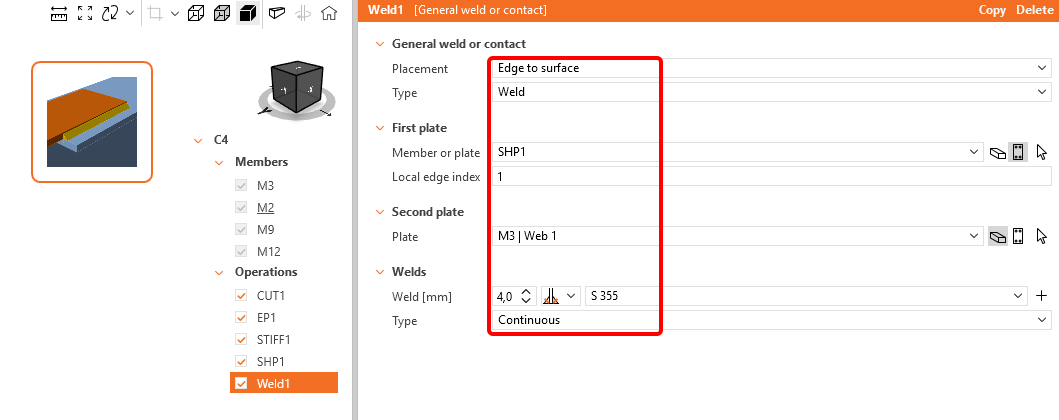The width and height of the screenshot is (1059, 420).
Task: Toggle the STIFF1 operation checkbox
Action: [241, 340]
